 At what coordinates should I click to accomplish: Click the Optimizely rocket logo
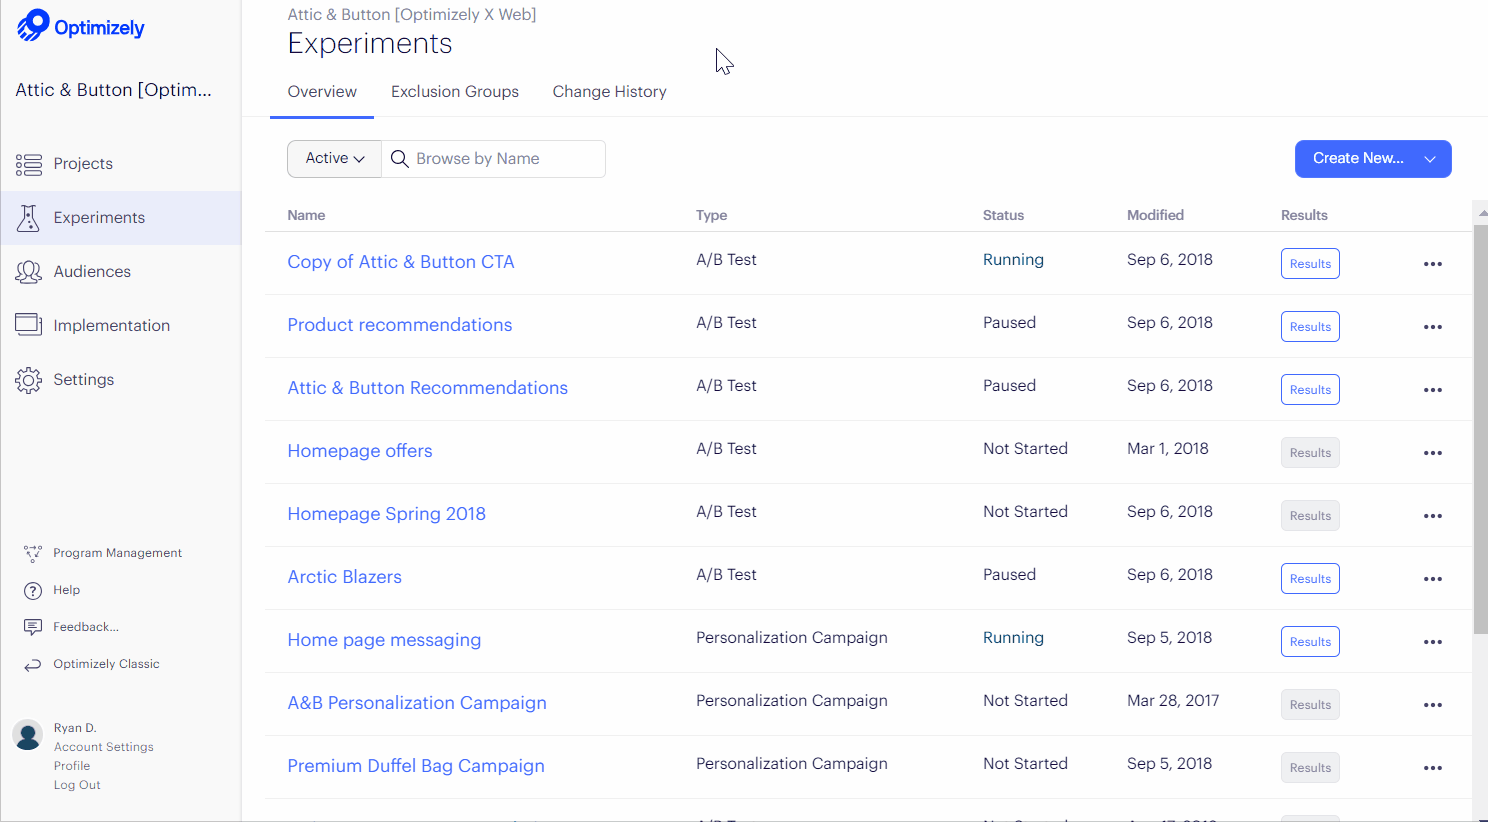pyautogui.click(x=33, y=25)
